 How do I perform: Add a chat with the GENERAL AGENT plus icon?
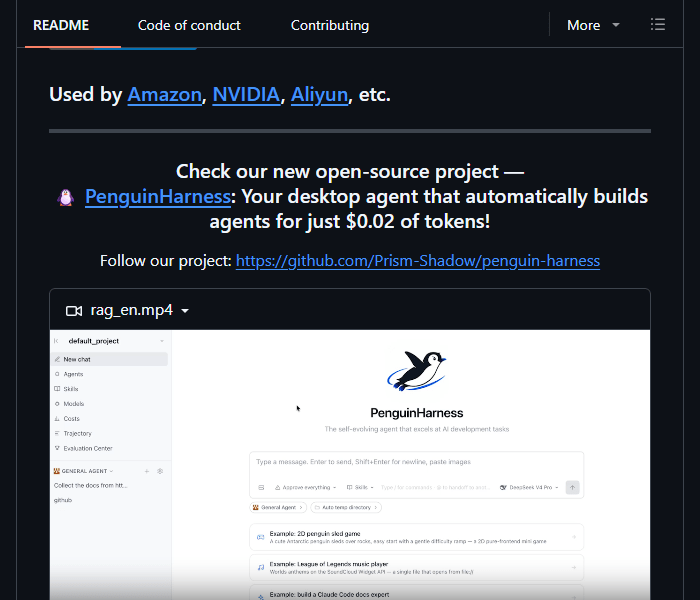coord(146,471)
